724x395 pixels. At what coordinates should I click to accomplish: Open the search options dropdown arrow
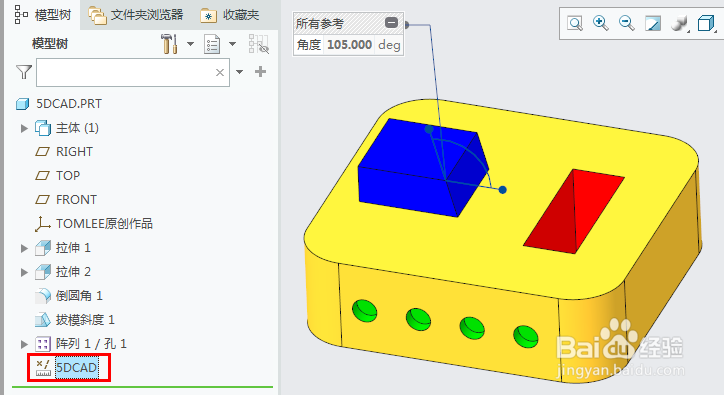pos(240,72)
